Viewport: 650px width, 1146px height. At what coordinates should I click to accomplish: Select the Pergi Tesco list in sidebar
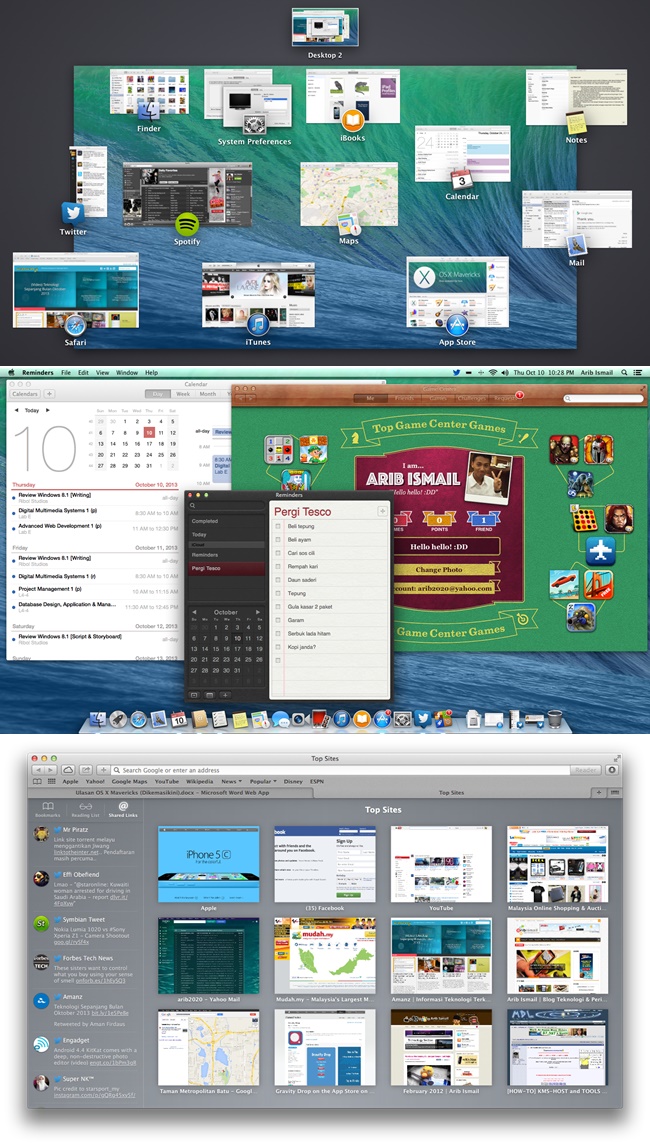coord(226,568)
